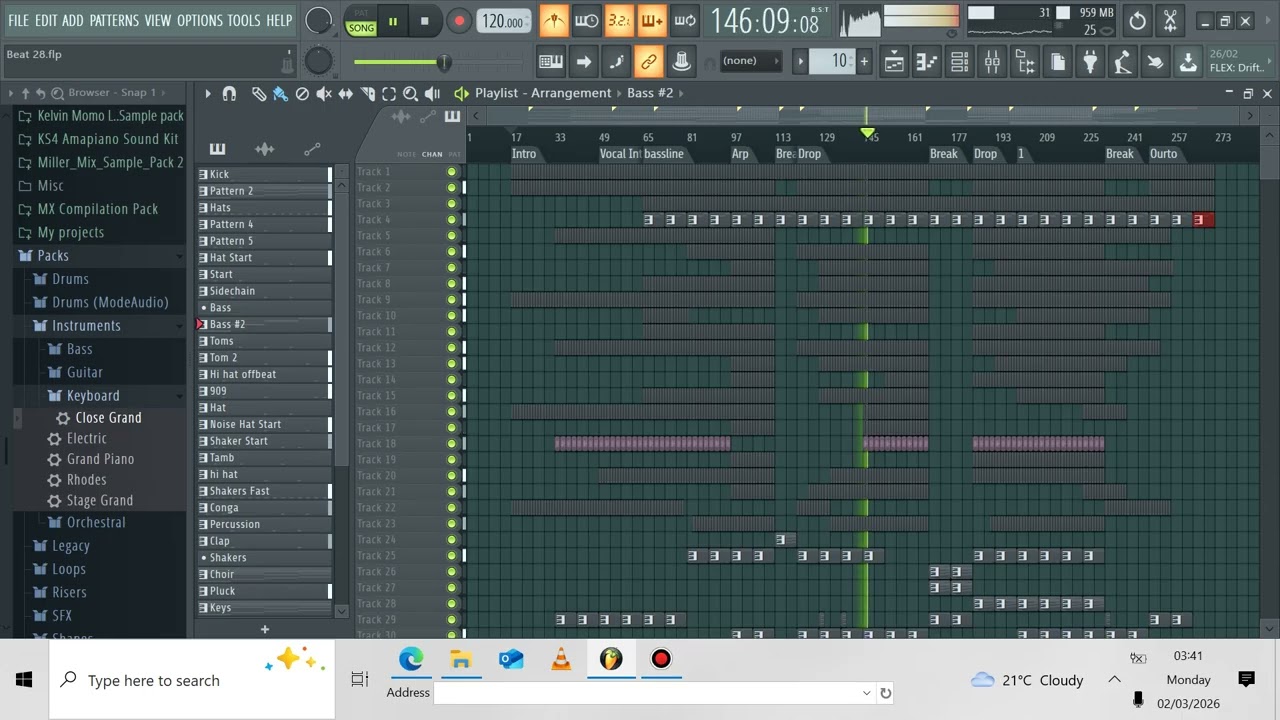Image resolution: width=1280 pixels, height=720 pixels.
Task: Open the View playlist button in toolbar
Action: (x=894, y=62)
